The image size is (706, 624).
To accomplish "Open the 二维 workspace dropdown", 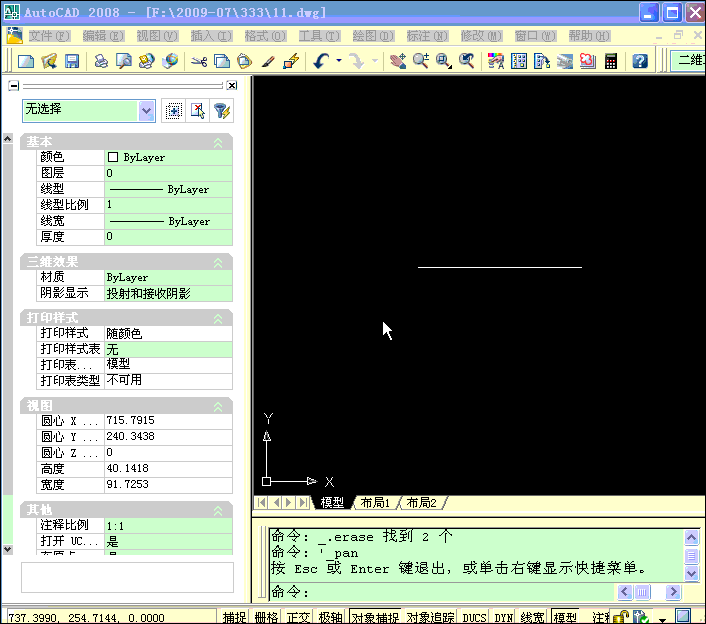I will coord(688,60).
